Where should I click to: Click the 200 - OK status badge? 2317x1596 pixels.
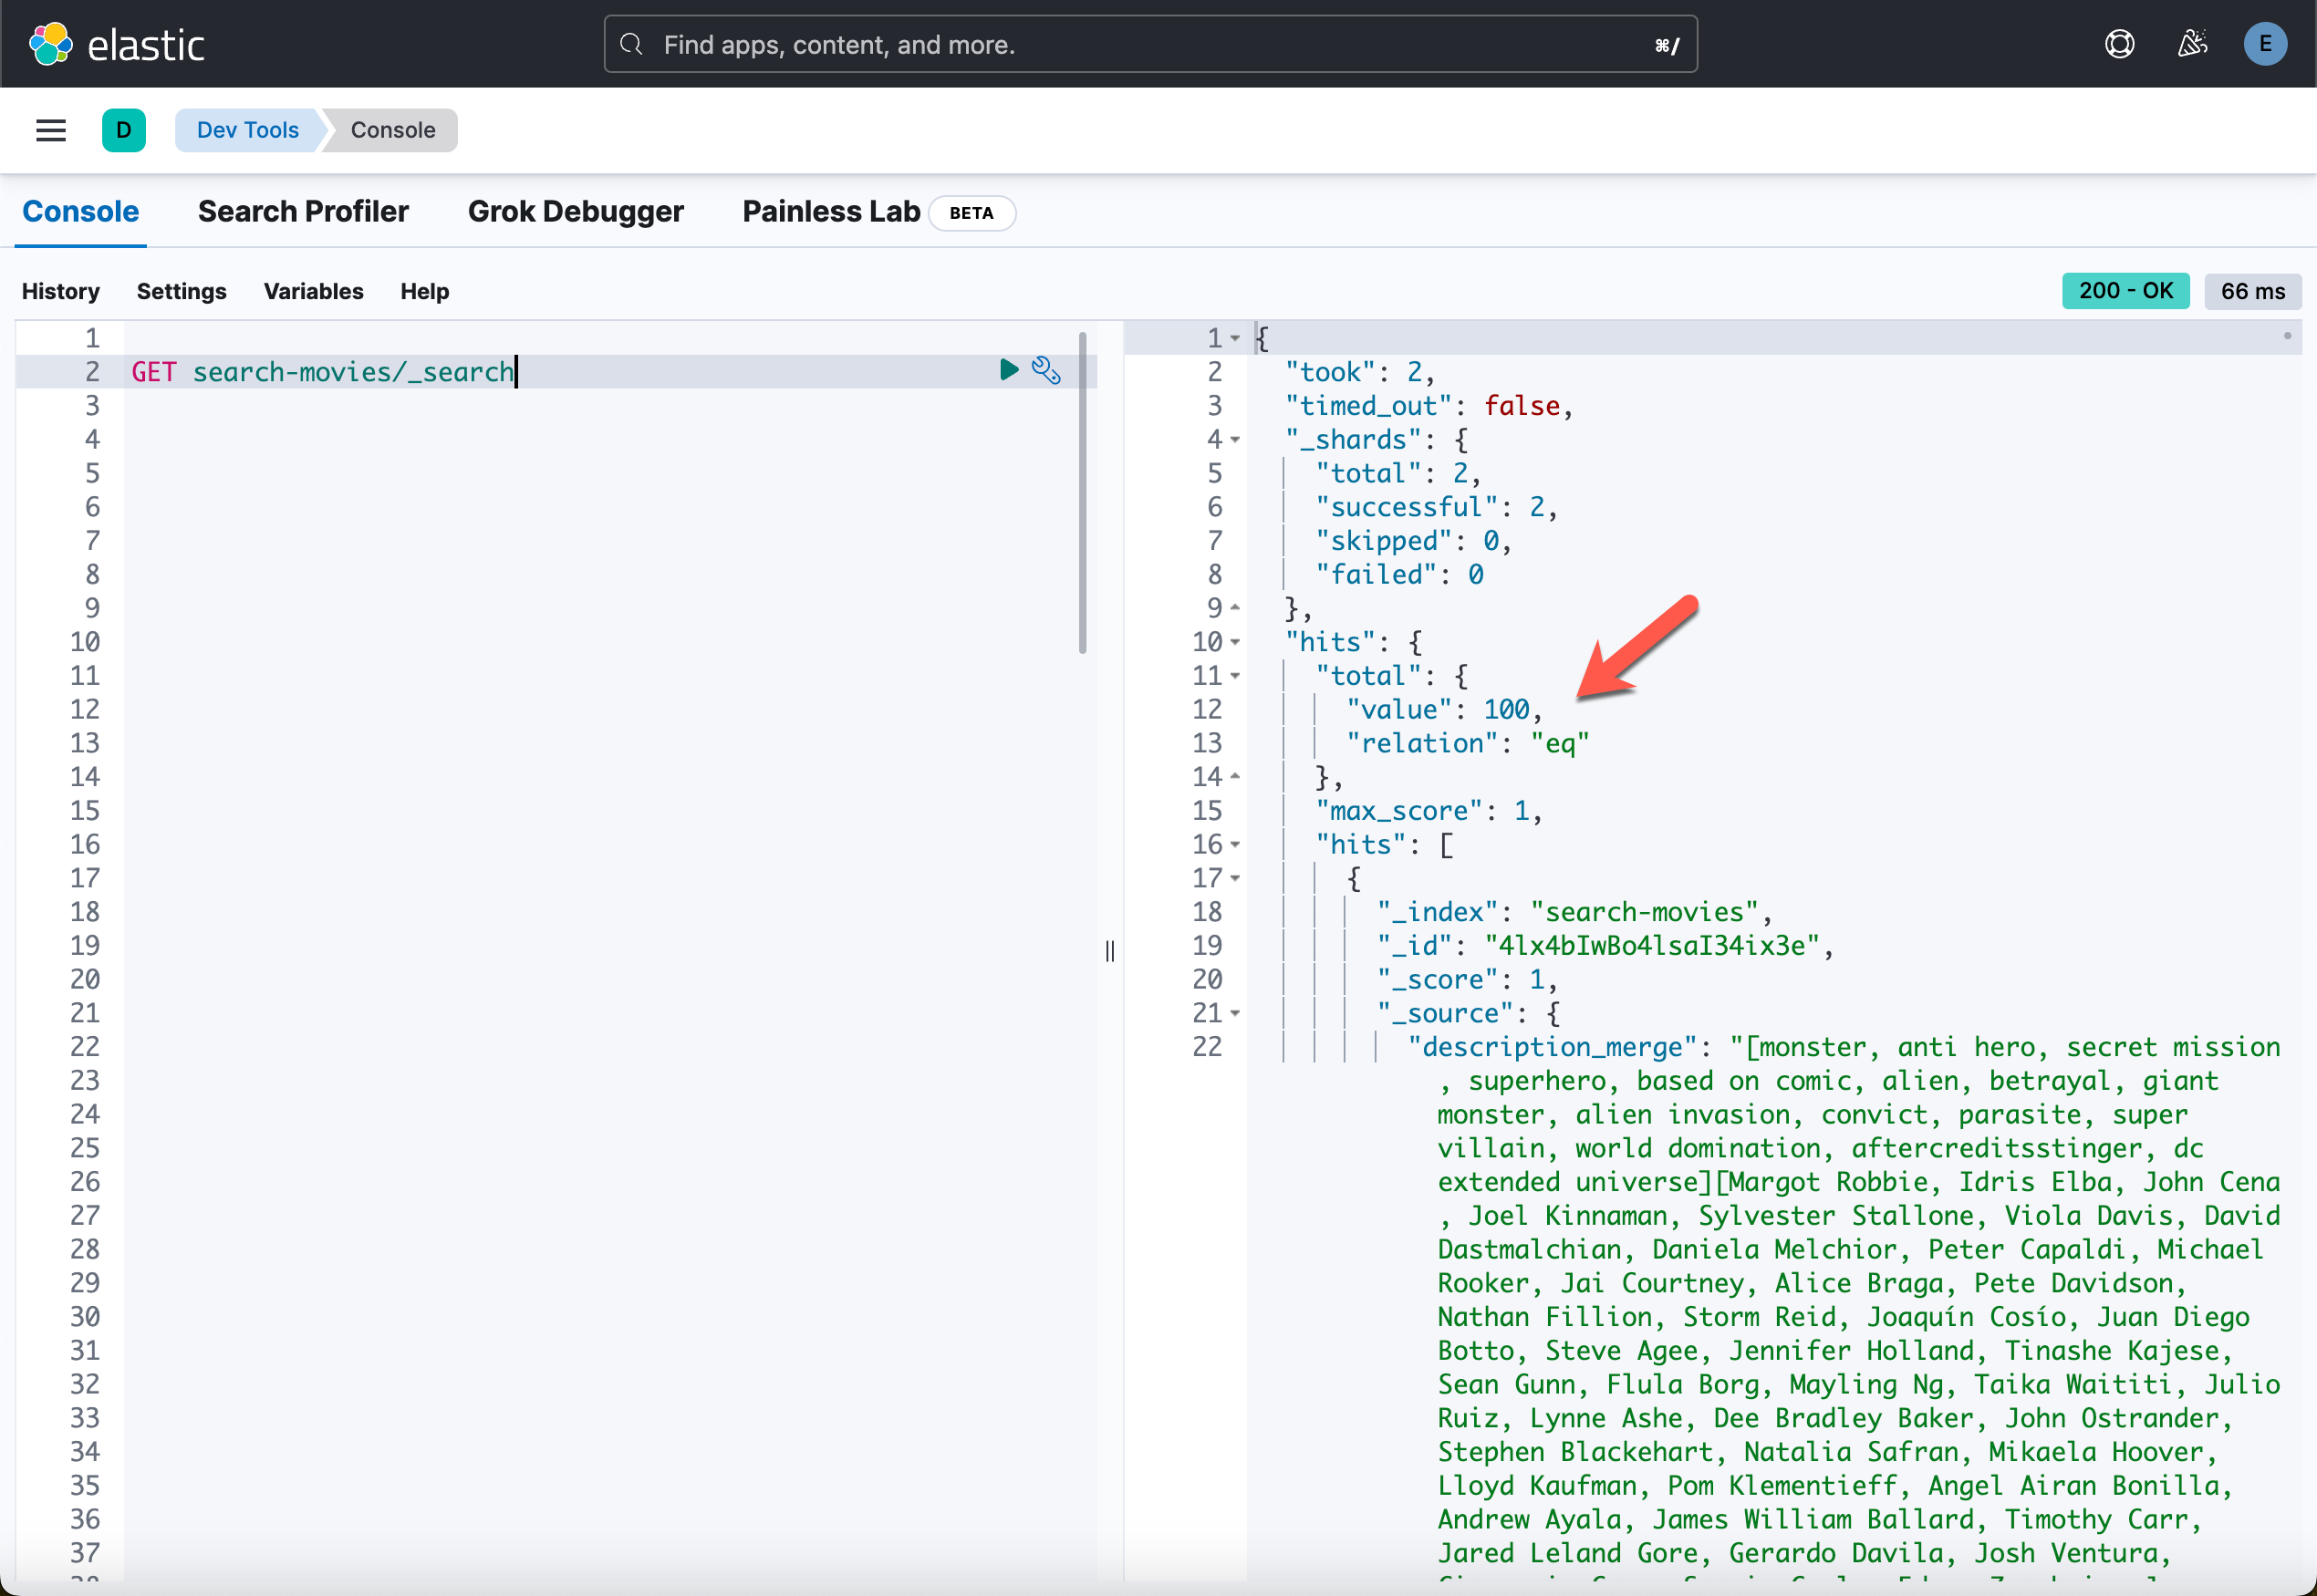tap(2125, 290)
